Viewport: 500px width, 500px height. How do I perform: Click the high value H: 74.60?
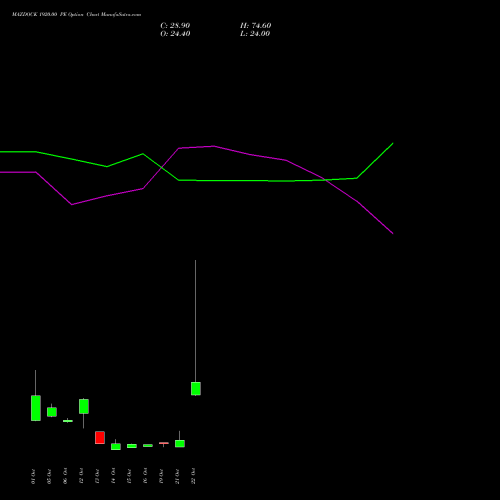[256, 26]
